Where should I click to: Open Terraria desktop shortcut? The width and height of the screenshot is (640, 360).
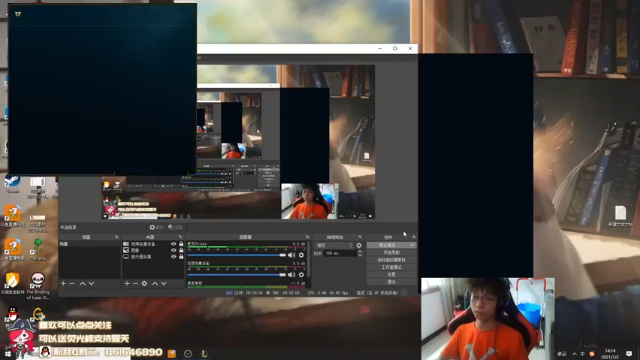click(38, 249)
